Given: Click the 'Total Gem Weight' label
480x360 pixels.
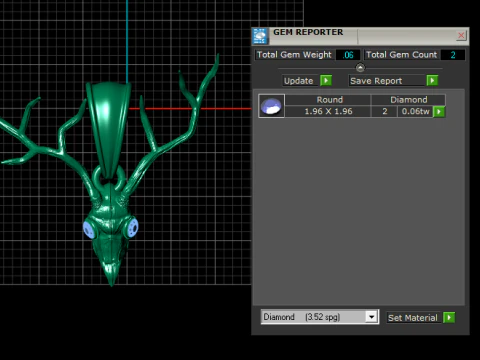Looking at the screenshot, I should [294, 55].
